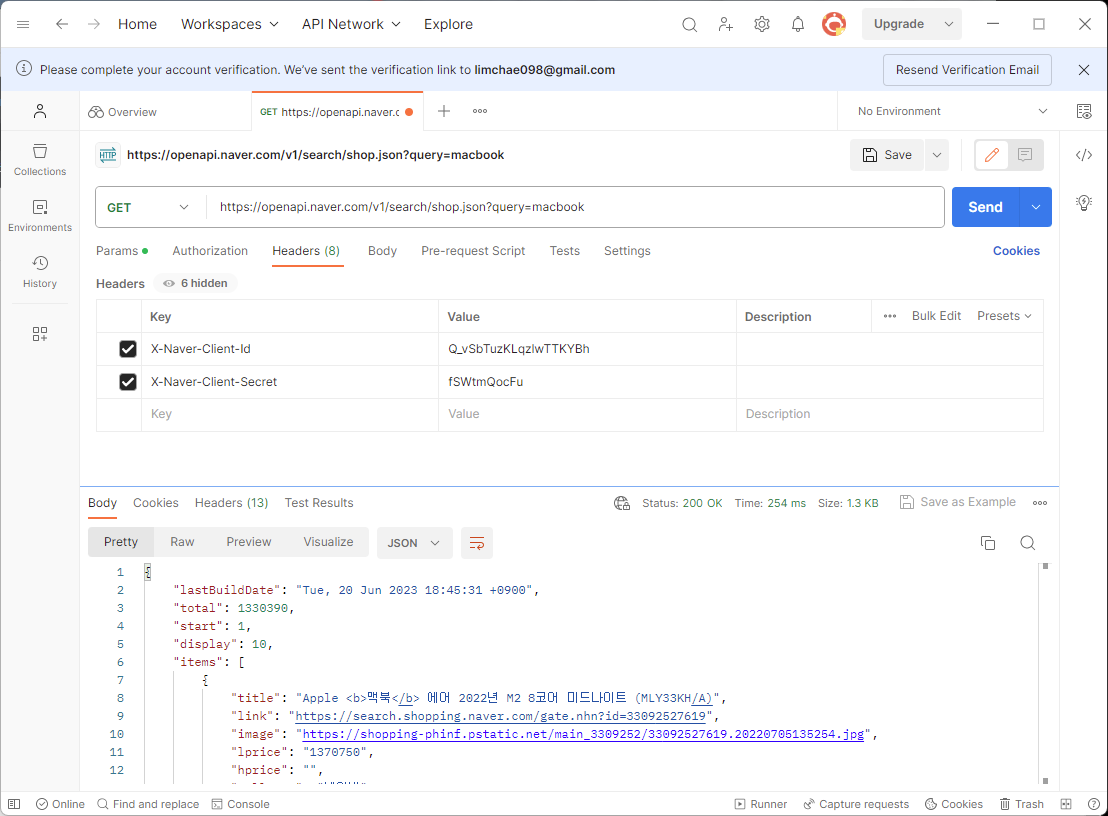
Task: Click the response body vertical scrollbar
Action: pyautogui.click(x=1045, y=673)
